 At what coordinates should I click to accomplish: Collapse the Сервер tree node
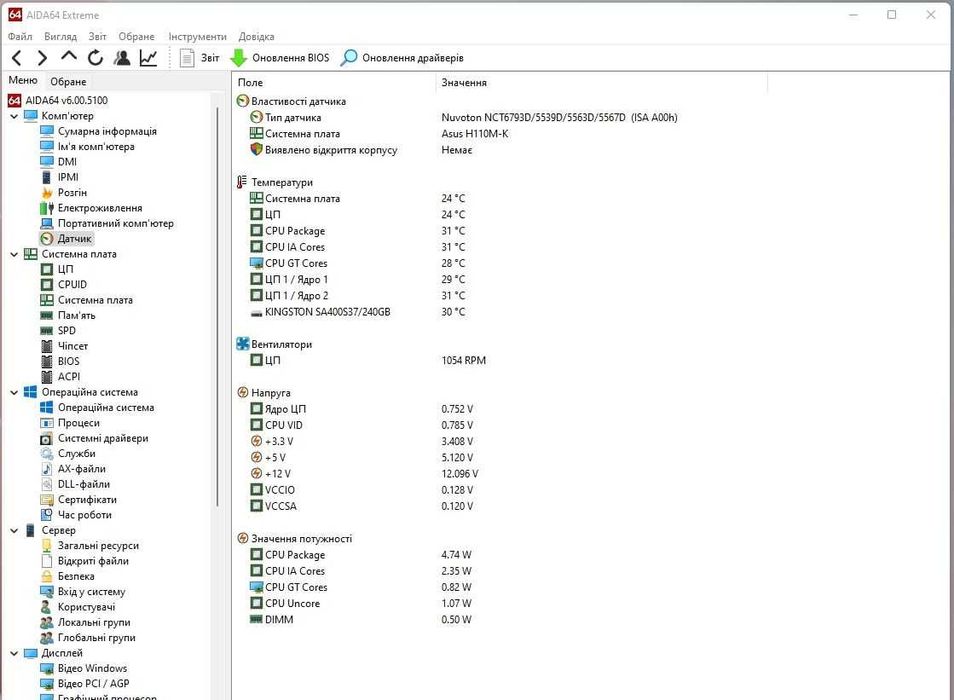pyautogui.click(x=14, y=530)
